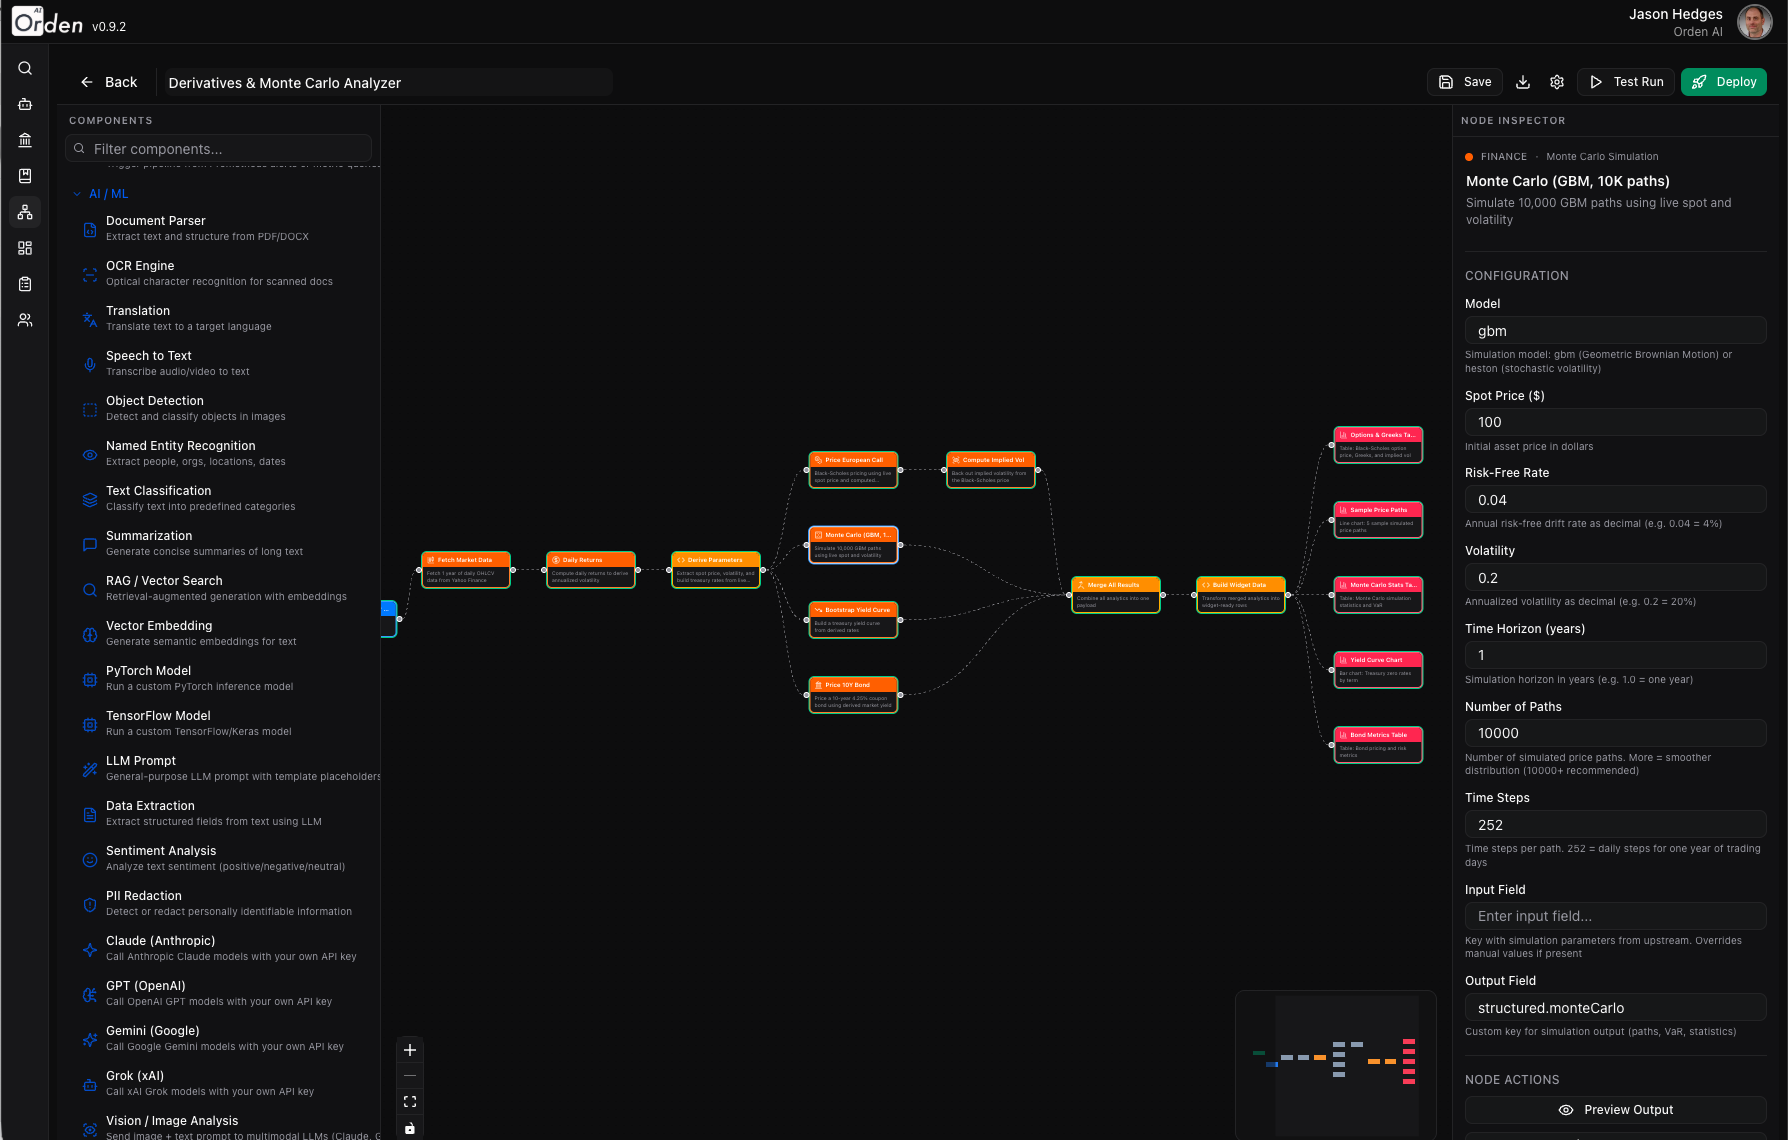The width and height of the screenshot is (1788, 1140).
Task: Open the bank/finance section in the sidebar
Action: click(25, 140)
